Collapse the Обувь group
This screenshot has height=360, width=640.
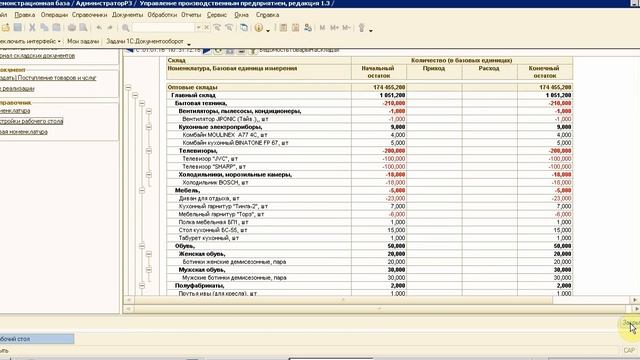[x=142, y=246]
